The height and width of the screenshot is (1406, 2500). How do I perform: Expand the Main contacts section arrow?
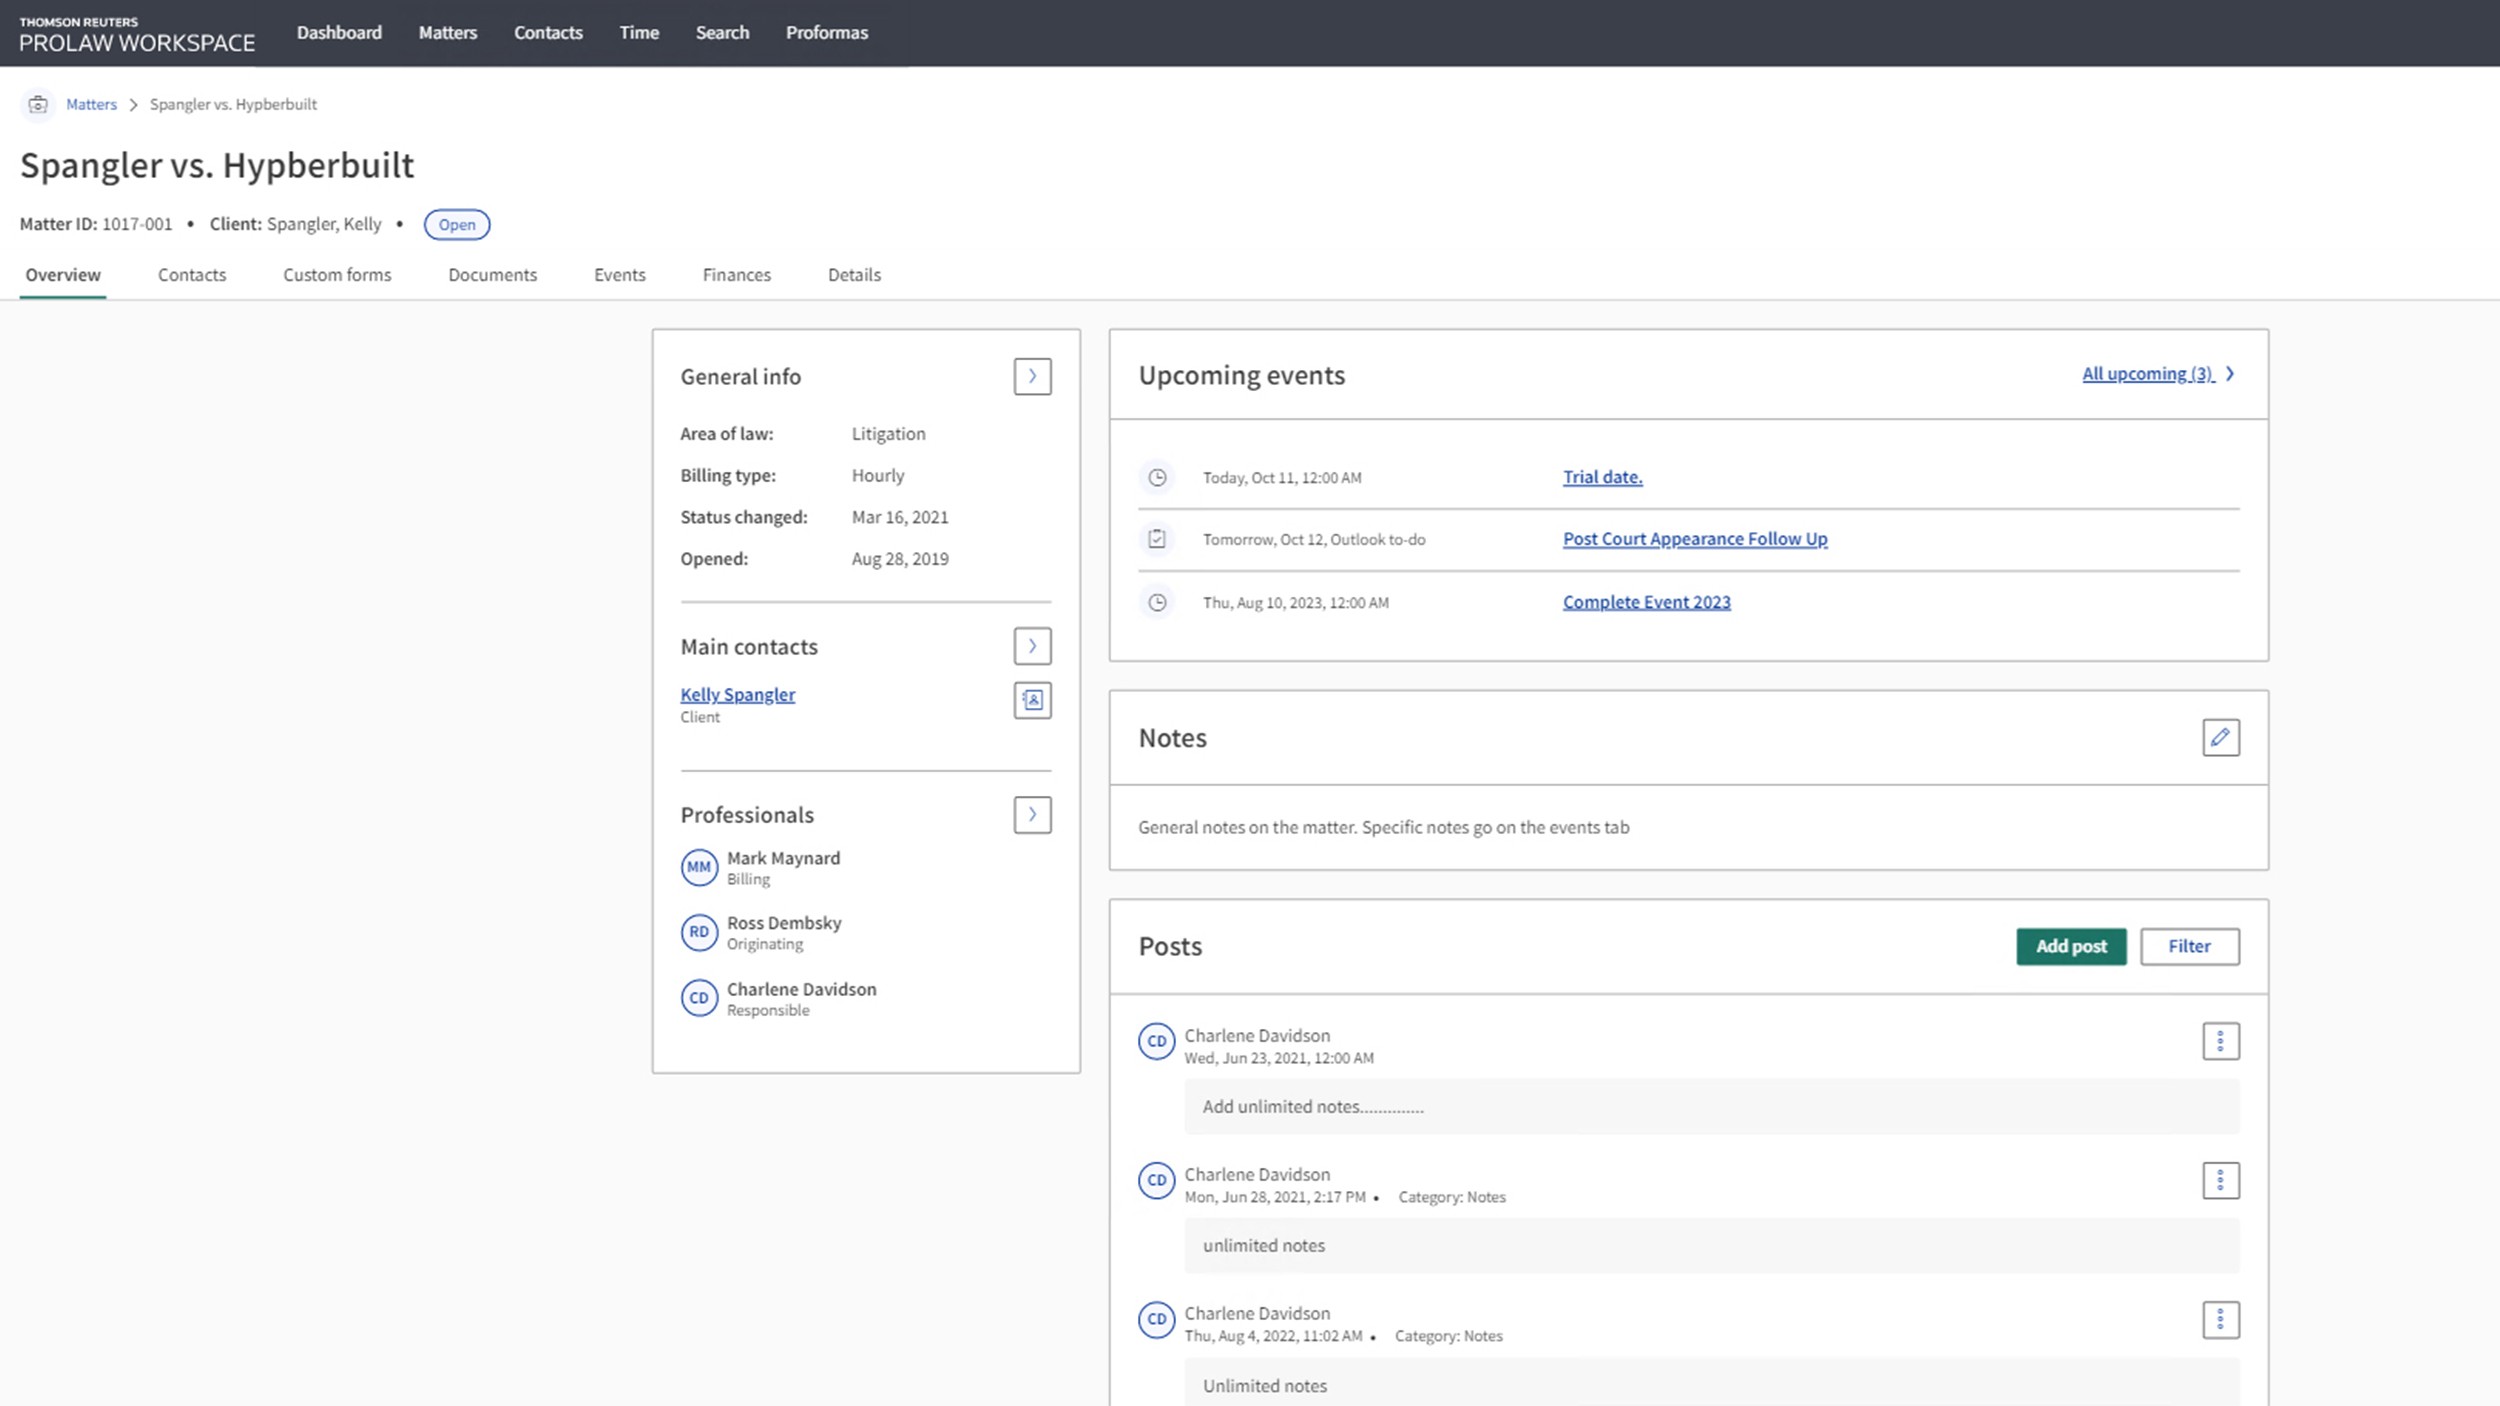[x=1032, y=646]
